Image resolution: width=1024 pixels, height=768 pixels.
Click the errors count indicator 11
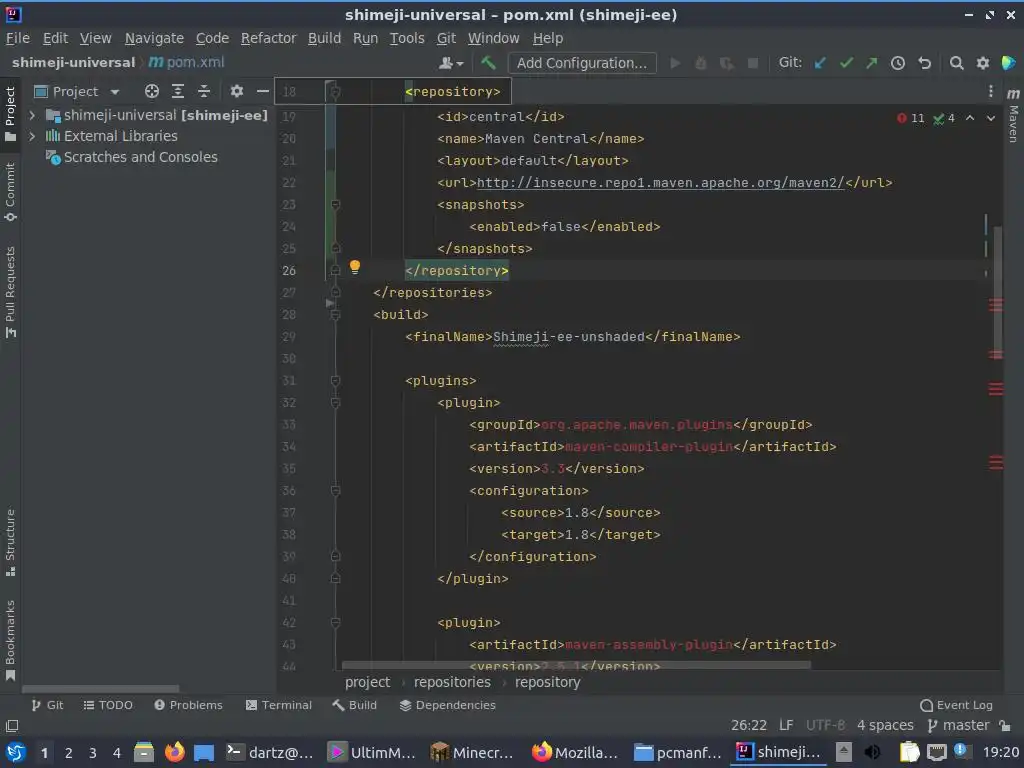click(x=910, y=118)
